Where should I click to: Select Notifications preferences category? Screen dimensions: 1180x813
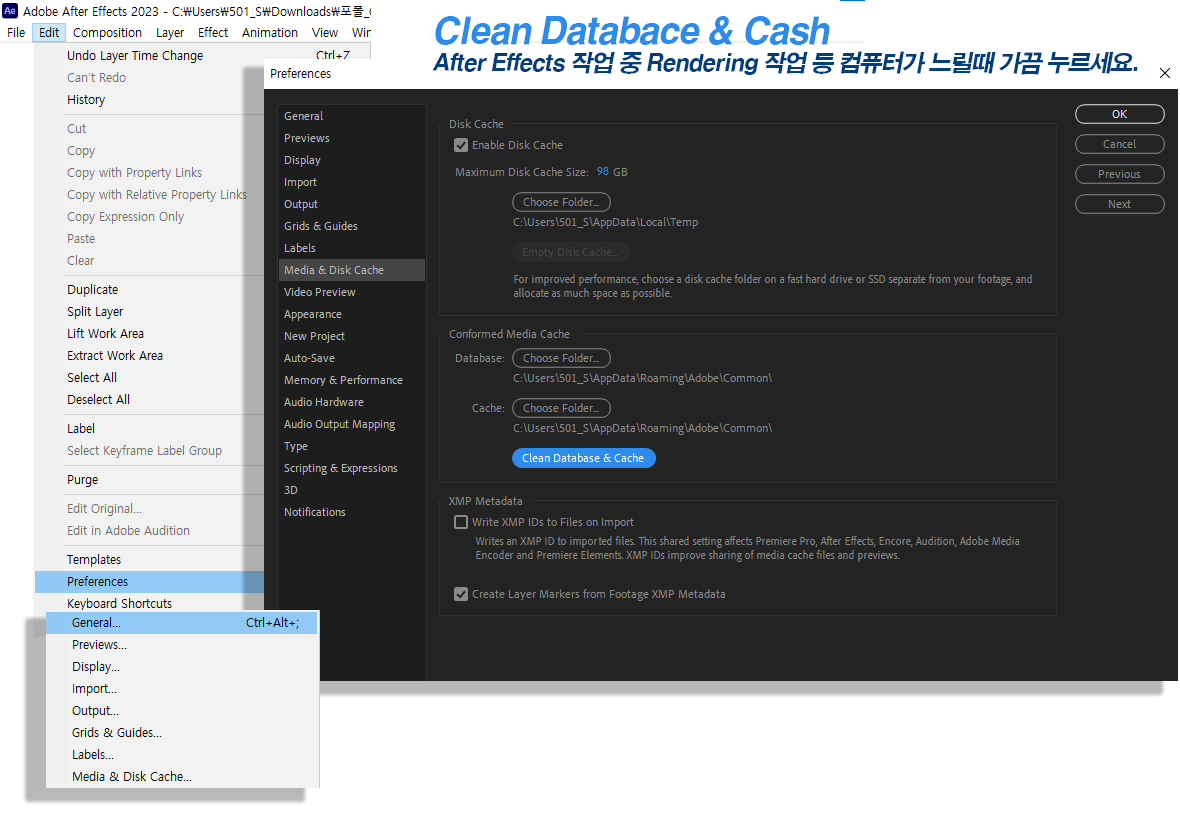[351, 512]
